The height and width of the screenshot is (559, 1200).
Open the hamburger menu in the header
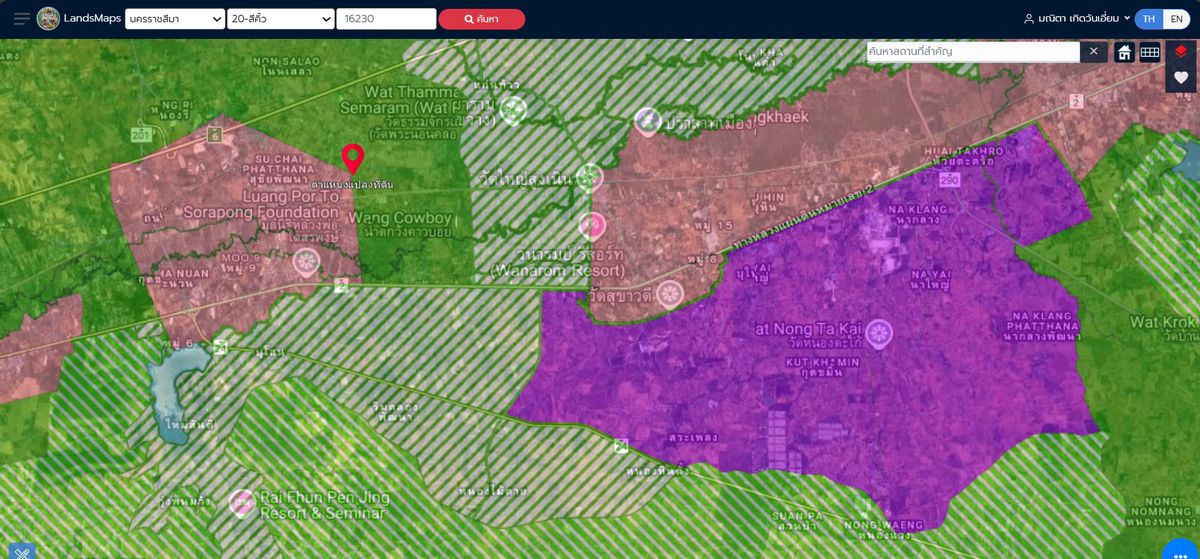pyautogui.click(x=21, y=19)
